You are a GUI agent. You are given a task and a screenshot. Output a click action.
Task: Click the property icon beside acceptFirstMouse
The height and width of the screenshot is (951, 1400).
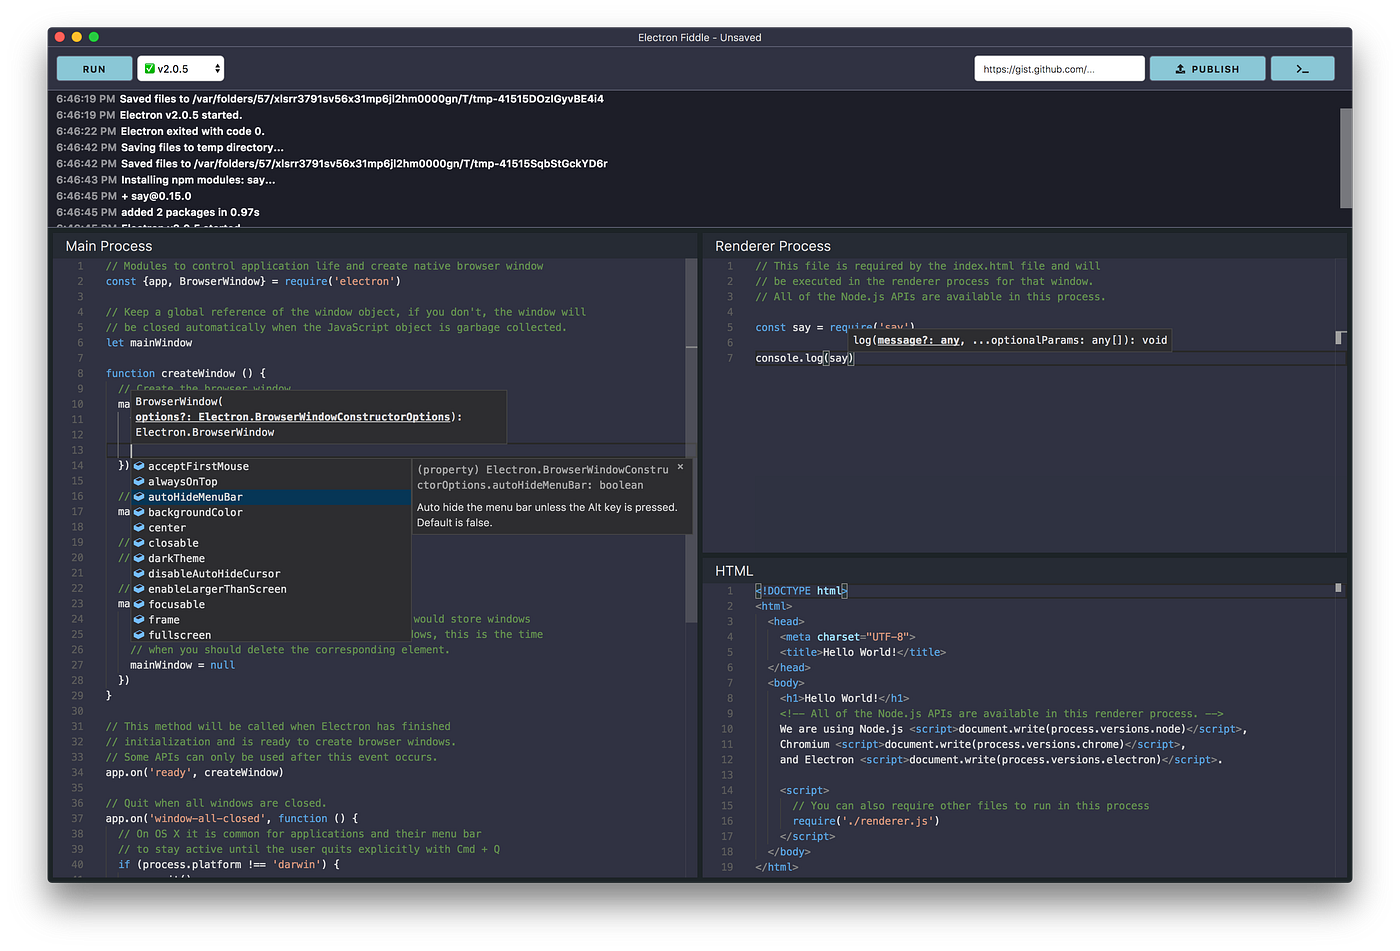140,466
